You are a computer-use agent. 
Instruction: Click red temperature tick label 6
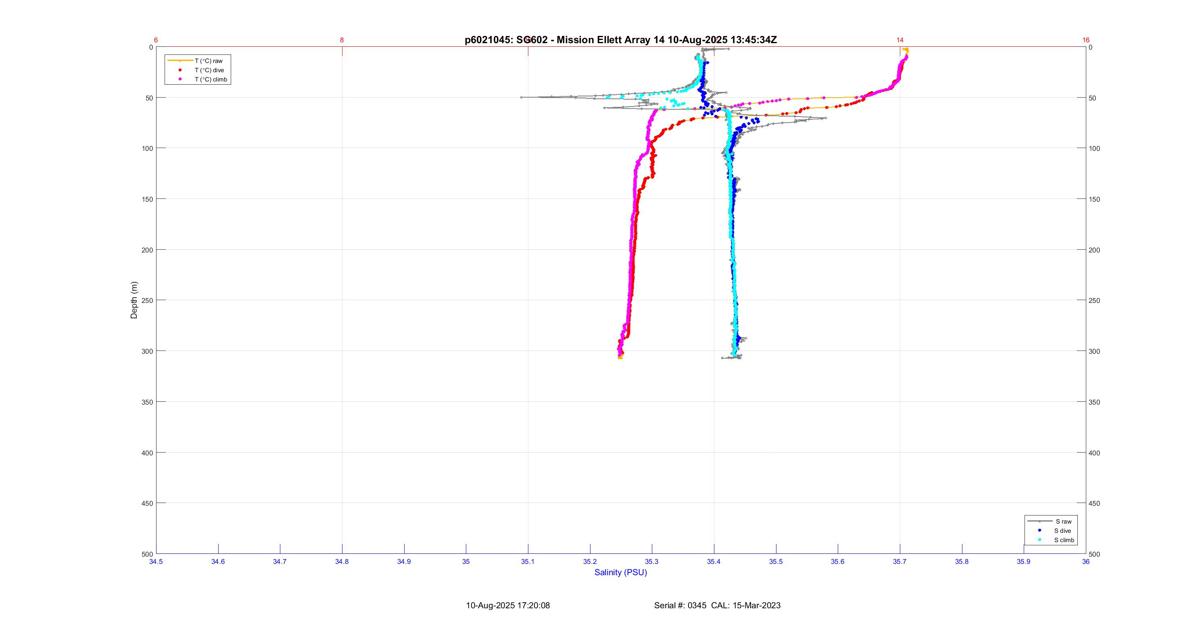156,40
